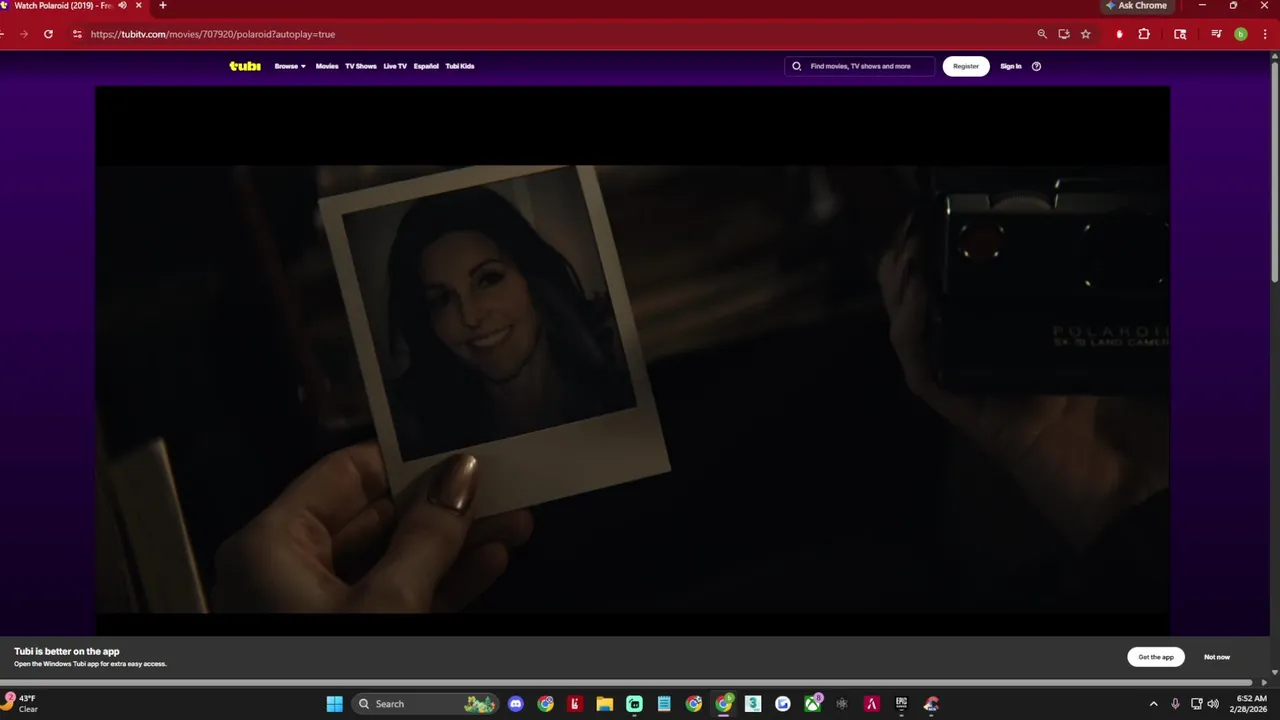This screenshot has width=1280, height=720.
Task: Click the Get the app button
Action: click(1156, 657)
